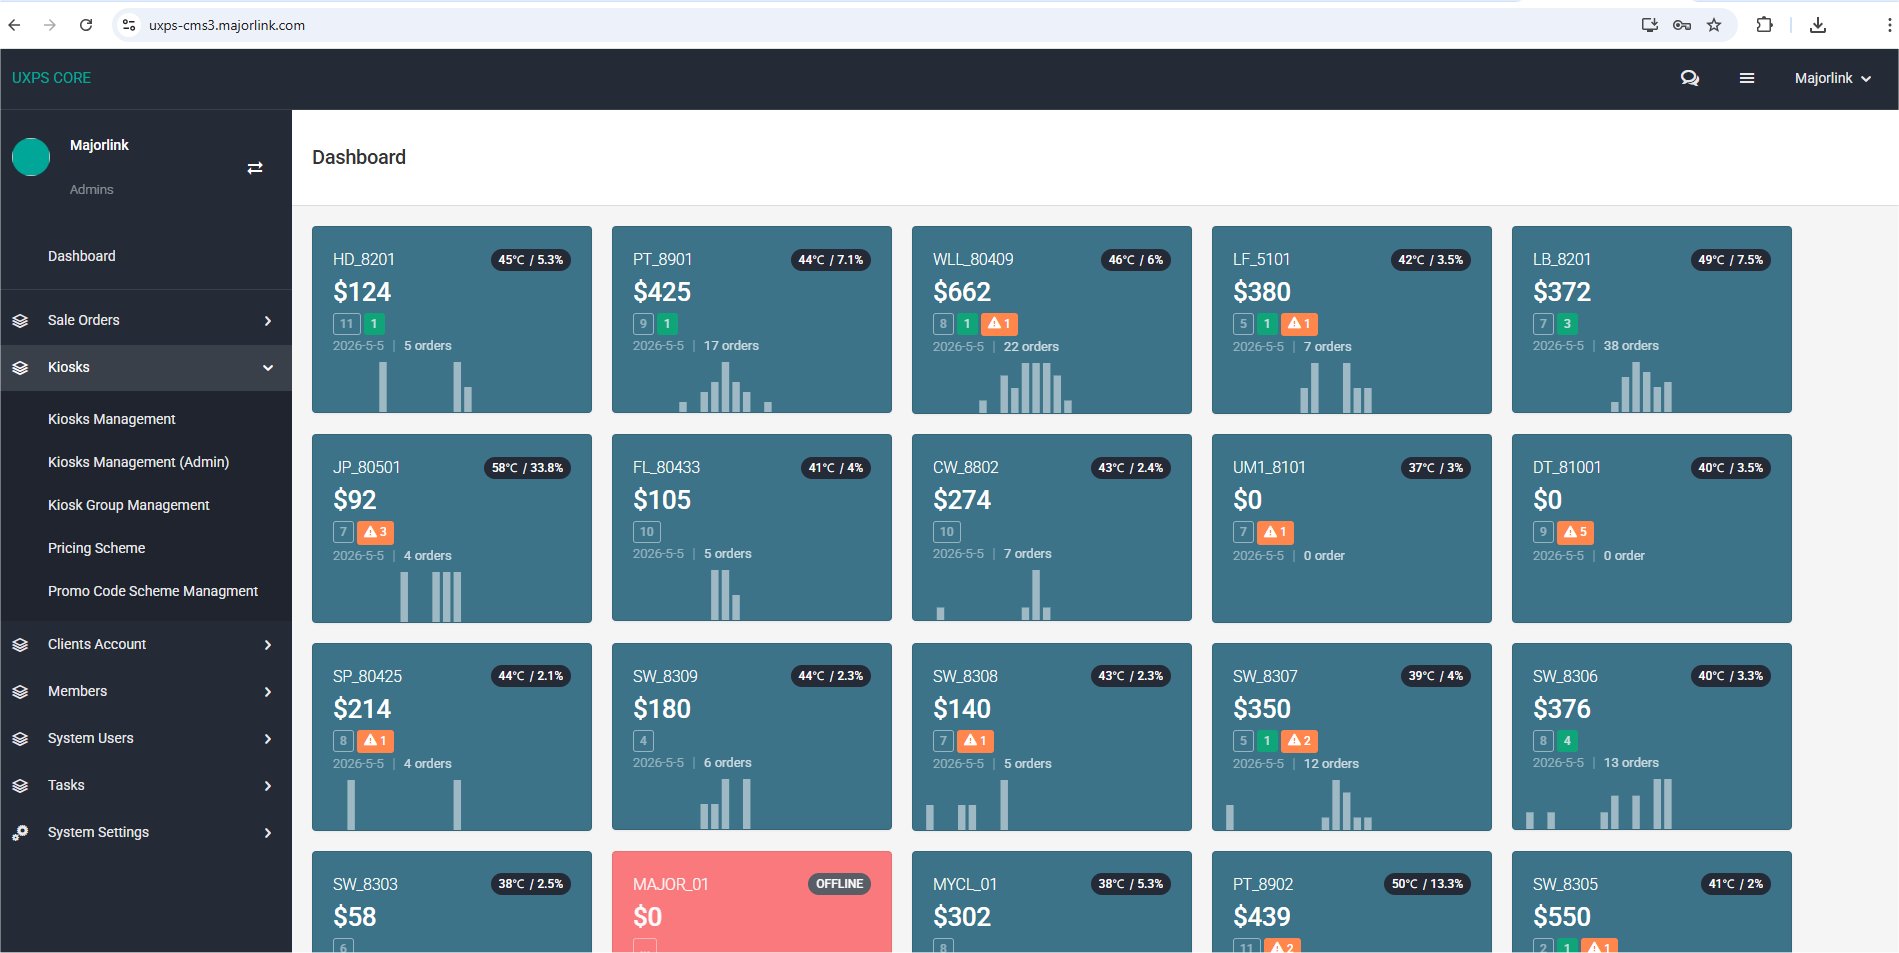Collapse the Kiosks menu section
Image resolution: width=1899 pixels, height=953 pixels.
point(146,367)
